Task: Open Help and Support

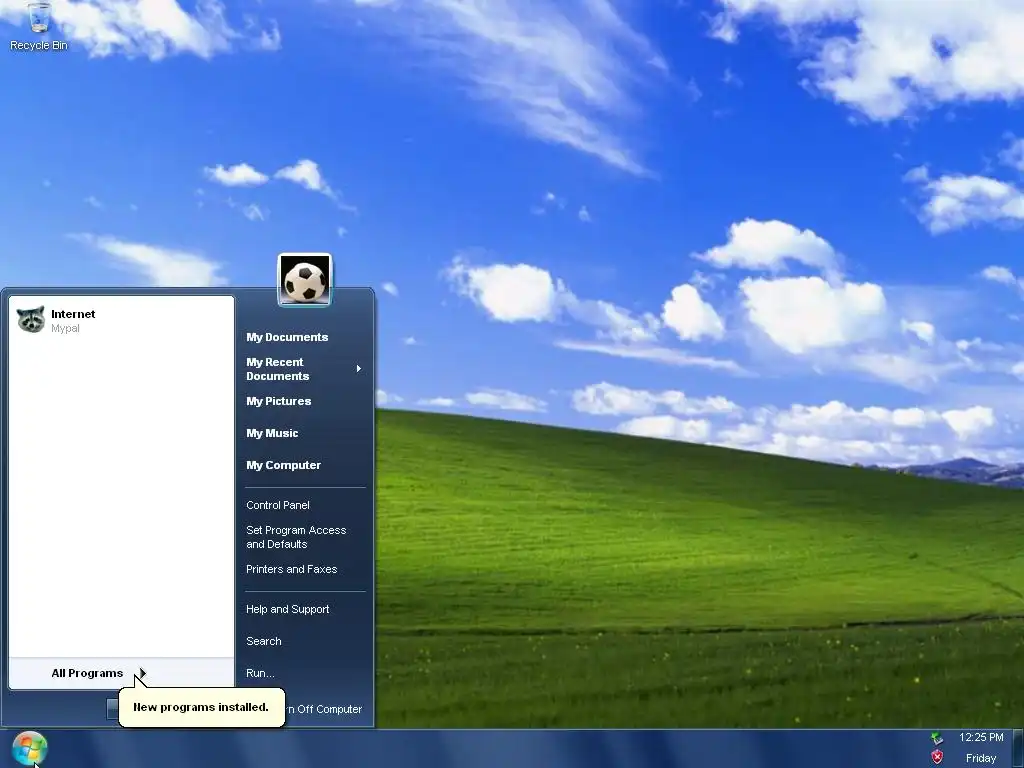Action: point(287,609)
